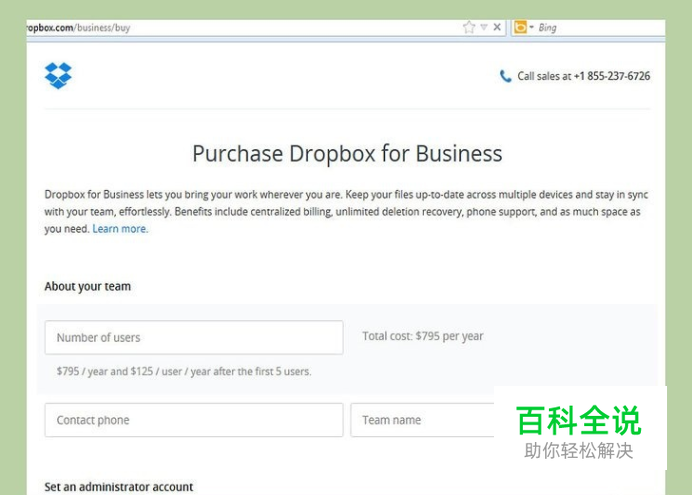Focus the Contact phone field

(194, 420)
